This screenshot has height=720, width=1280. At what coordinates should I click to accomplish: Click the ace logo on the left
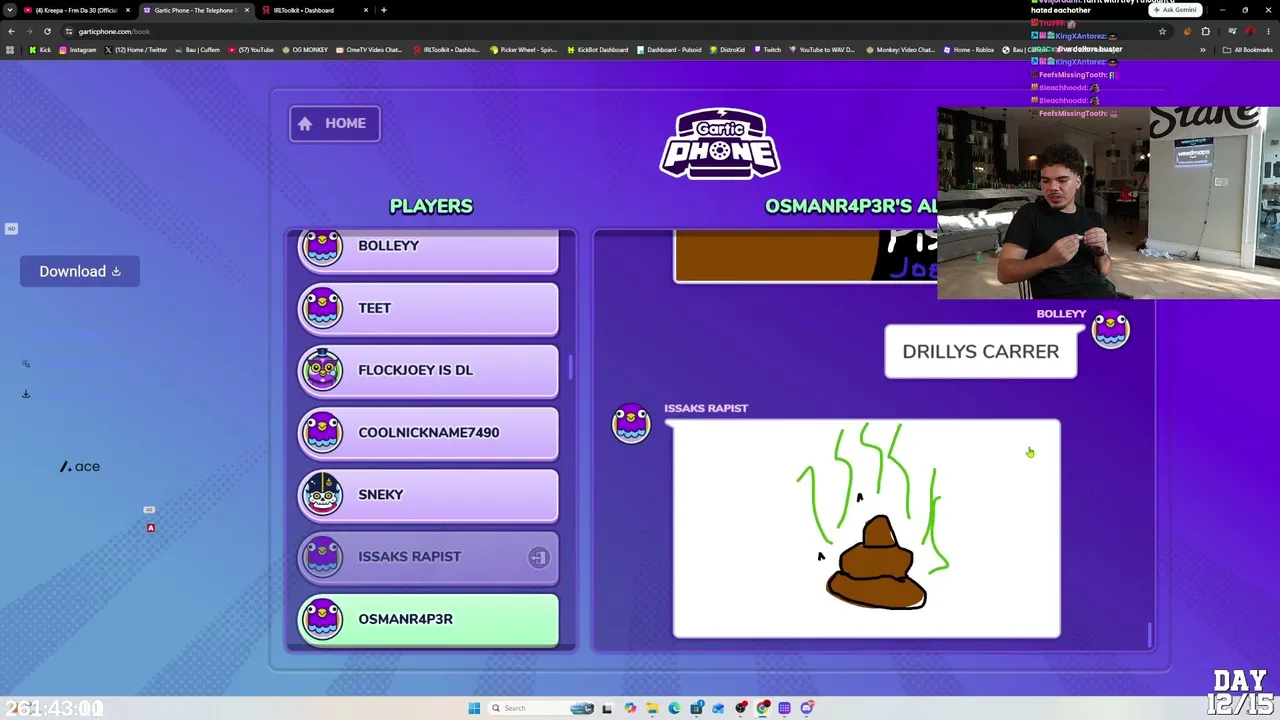tap(80, 467)
